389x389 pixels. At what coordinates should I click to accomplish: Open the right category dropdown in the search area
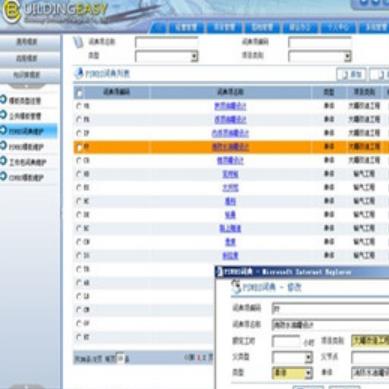[x=320, y=56]
